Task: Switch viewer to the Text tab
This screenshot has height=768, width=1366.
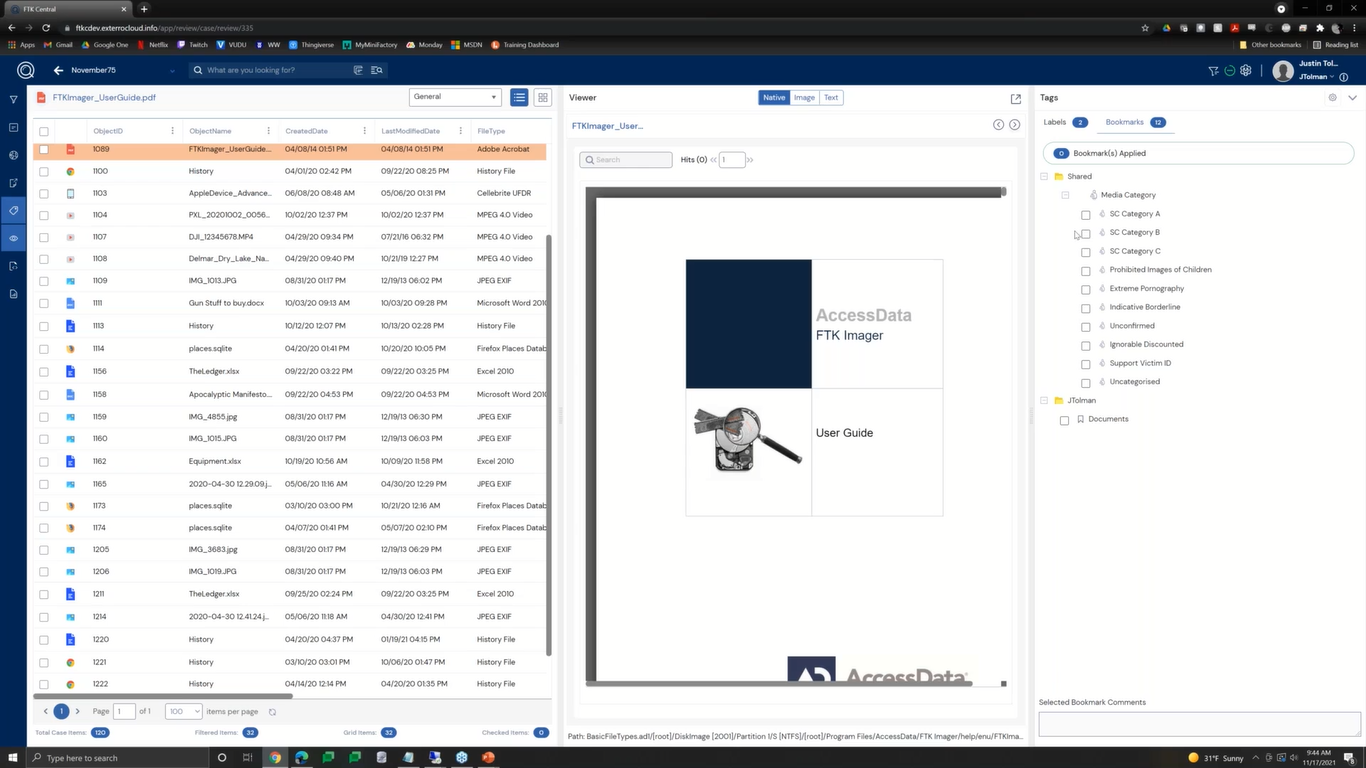Action: pos(831,98)
